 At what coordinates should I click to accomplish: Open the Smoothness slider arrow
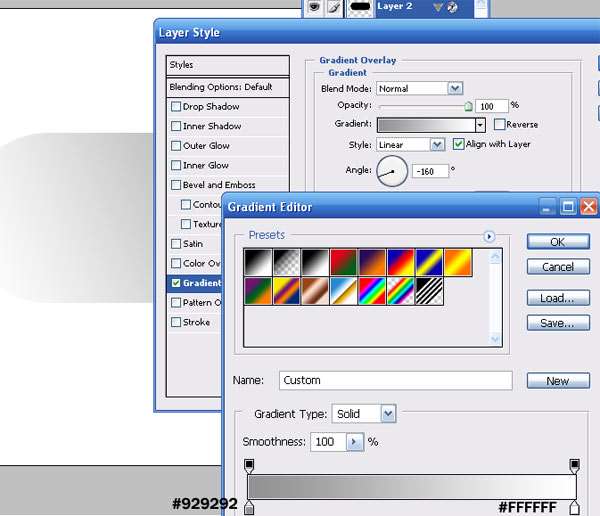[x=354, y=442]
